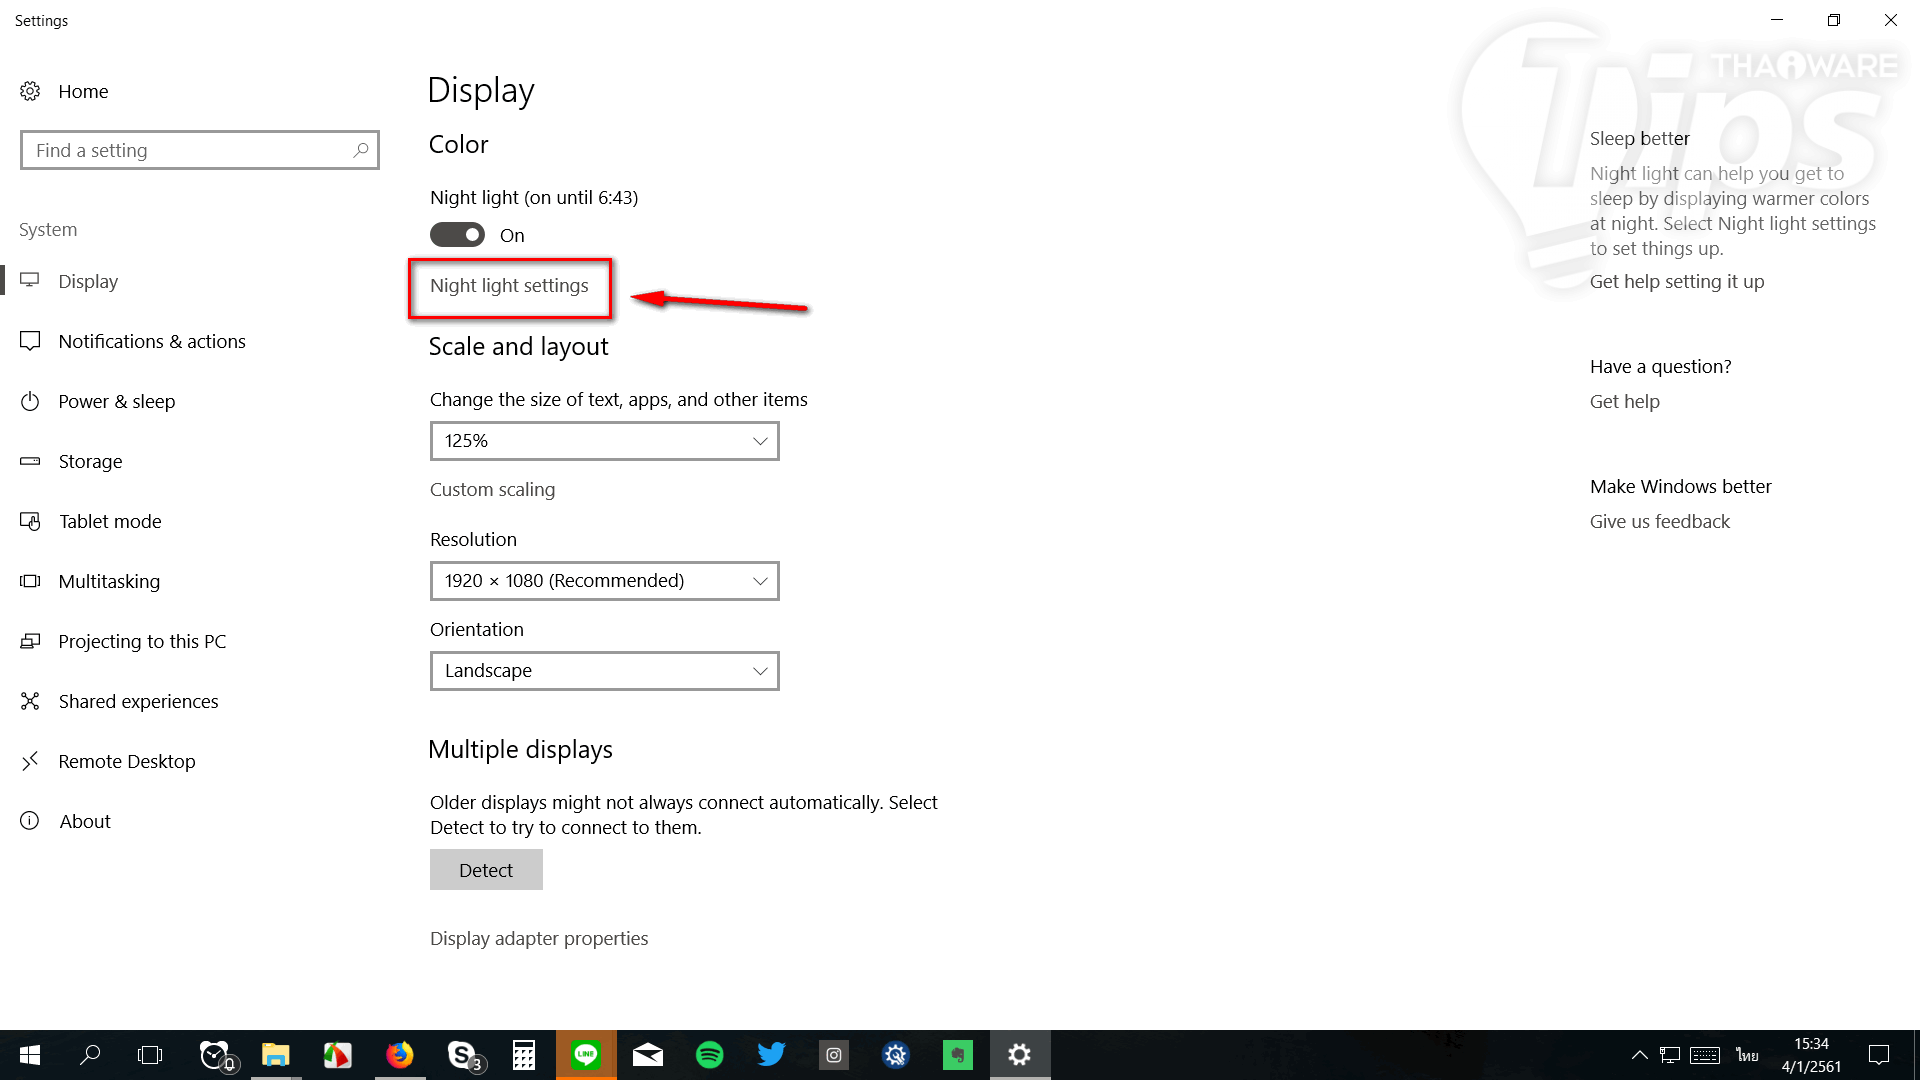This screenshot has width=1920, height=1080.
Task: Open the Resolution dropdown
Action: [604, 581]
